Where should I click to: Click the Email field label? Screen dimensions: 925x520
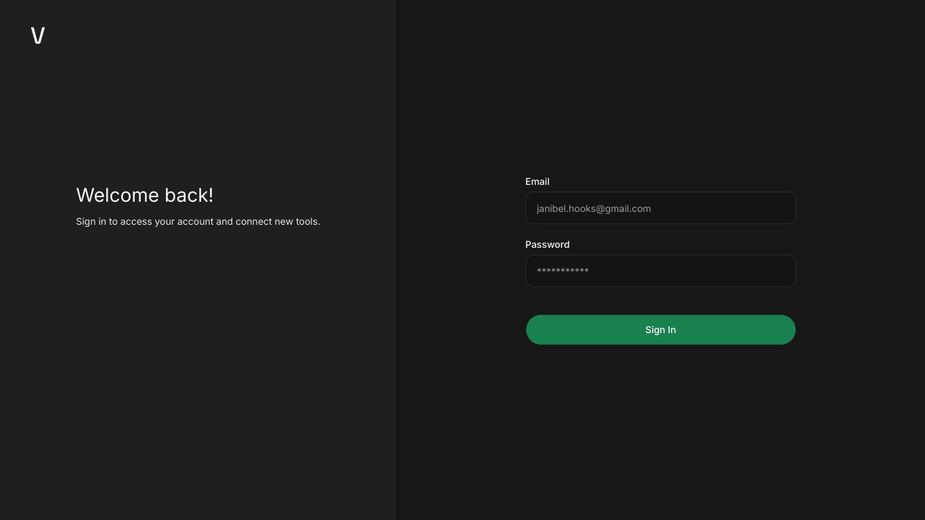(x=537, y=182)
